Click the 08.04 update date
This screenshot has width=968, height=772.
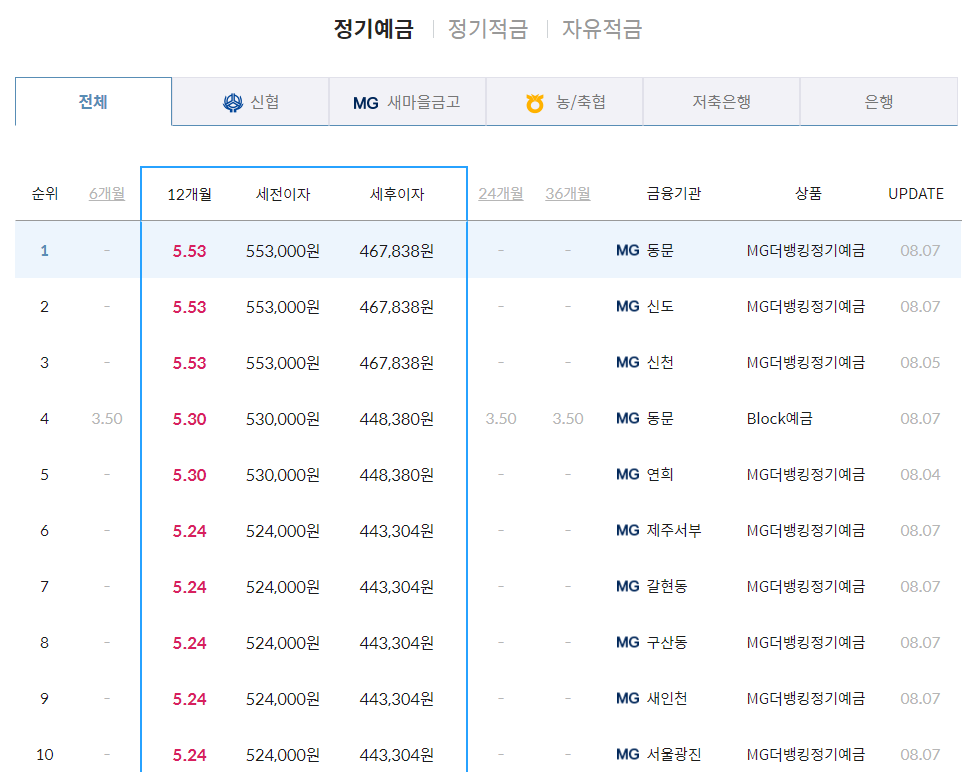pyautogui.click(x=920, y=475)
